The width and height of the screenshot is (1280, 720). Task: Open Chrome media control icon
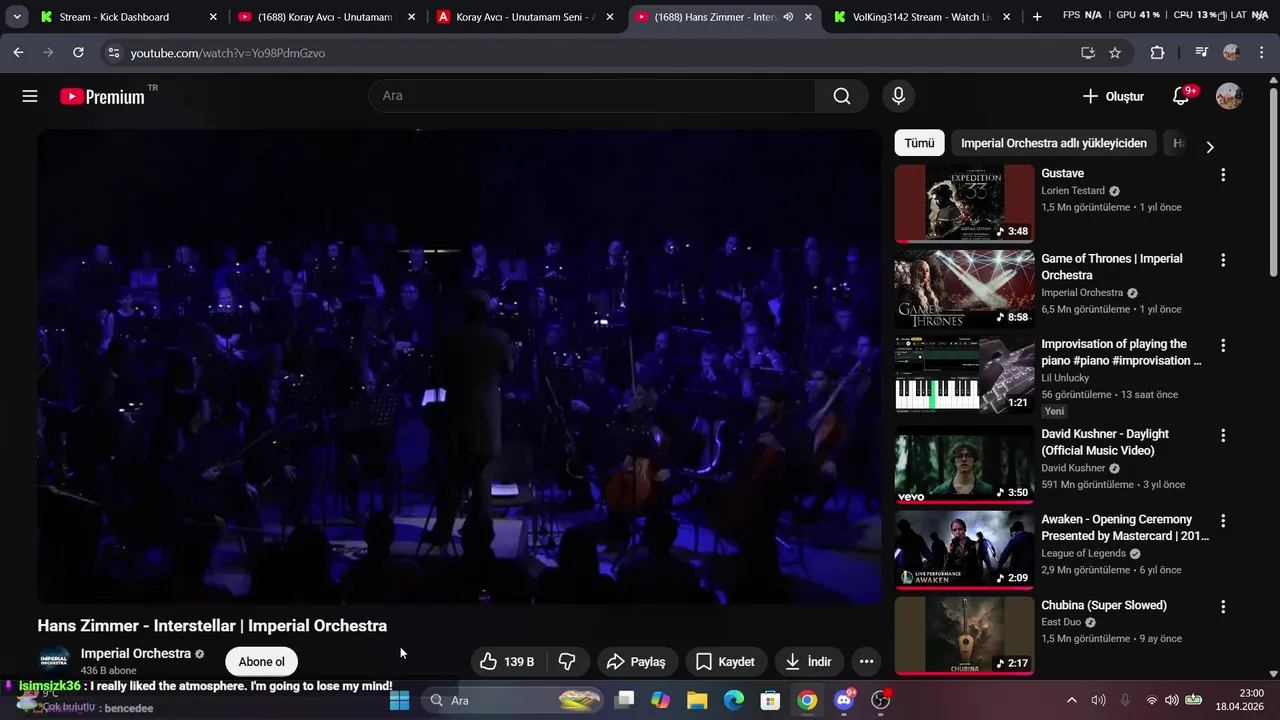[x=1202, y=53]
